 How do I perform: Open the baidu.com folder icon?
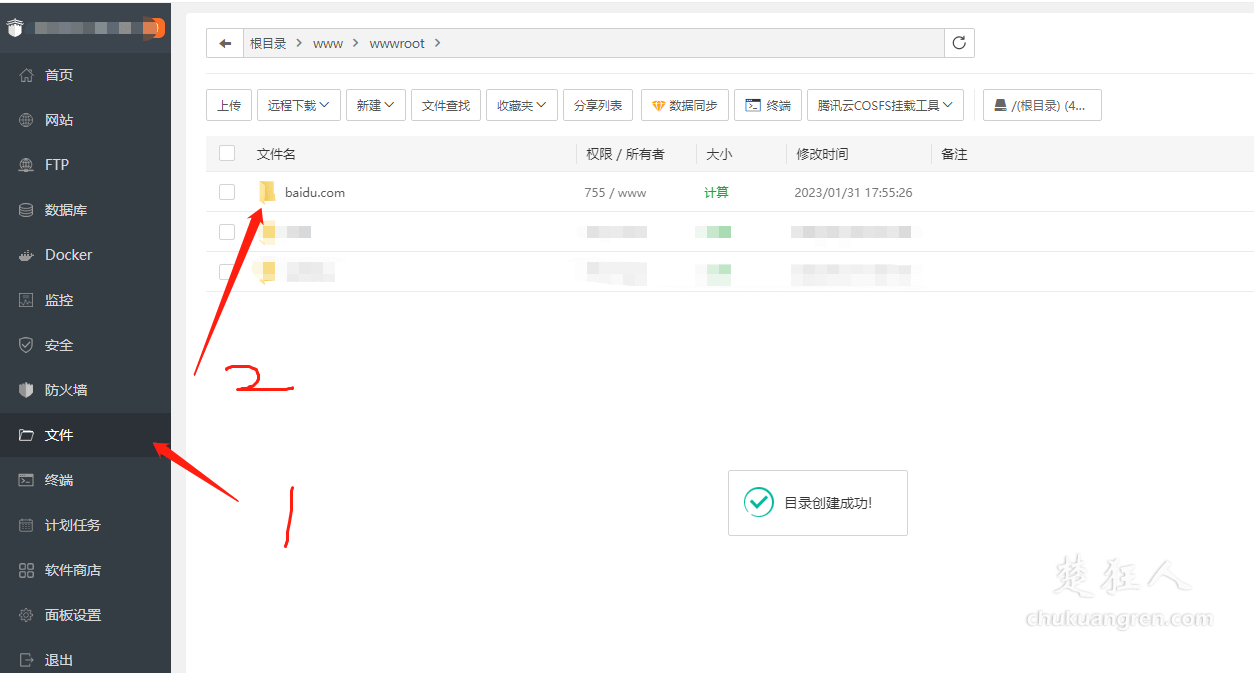coord(267,192)
